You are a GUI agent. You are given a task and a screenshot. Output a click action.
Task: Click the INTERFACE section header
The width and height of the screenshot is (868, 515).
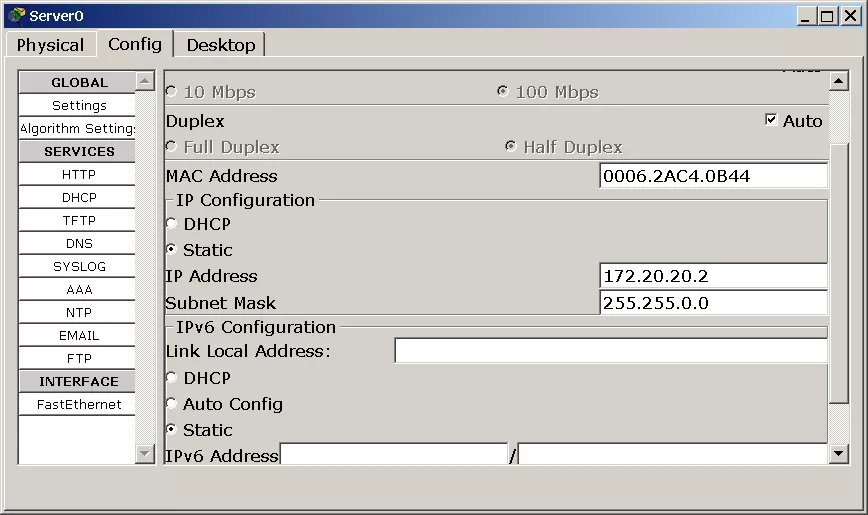point(77,381)
